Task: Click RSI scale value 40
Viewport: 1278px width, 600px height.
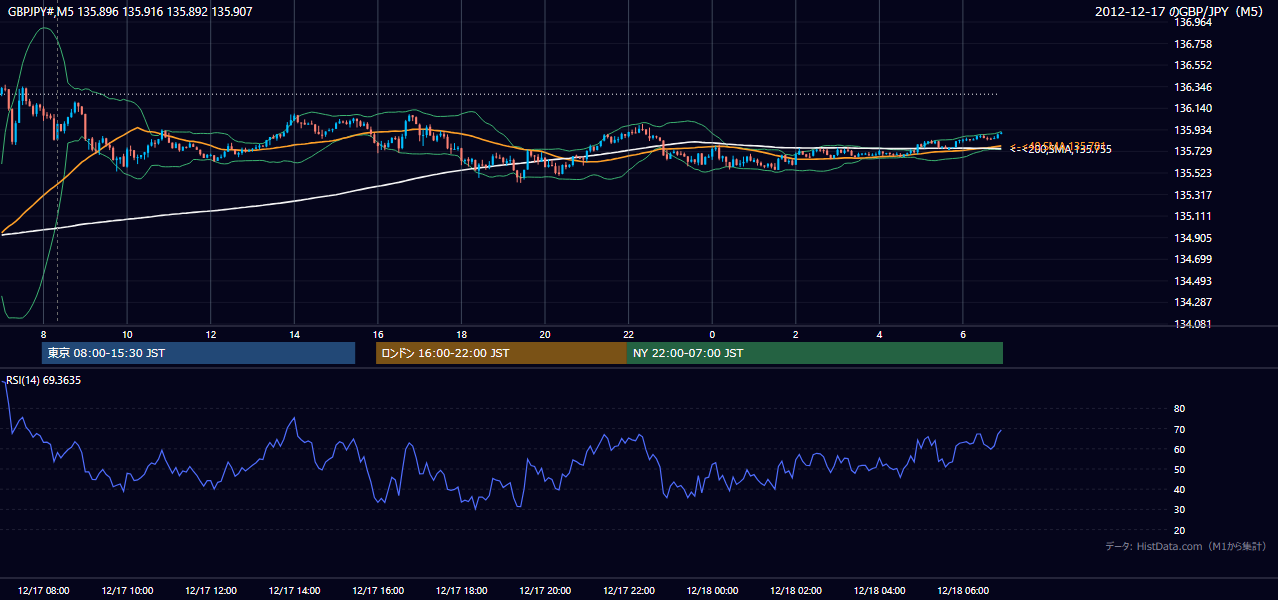Action: (x=1179, y=490)
